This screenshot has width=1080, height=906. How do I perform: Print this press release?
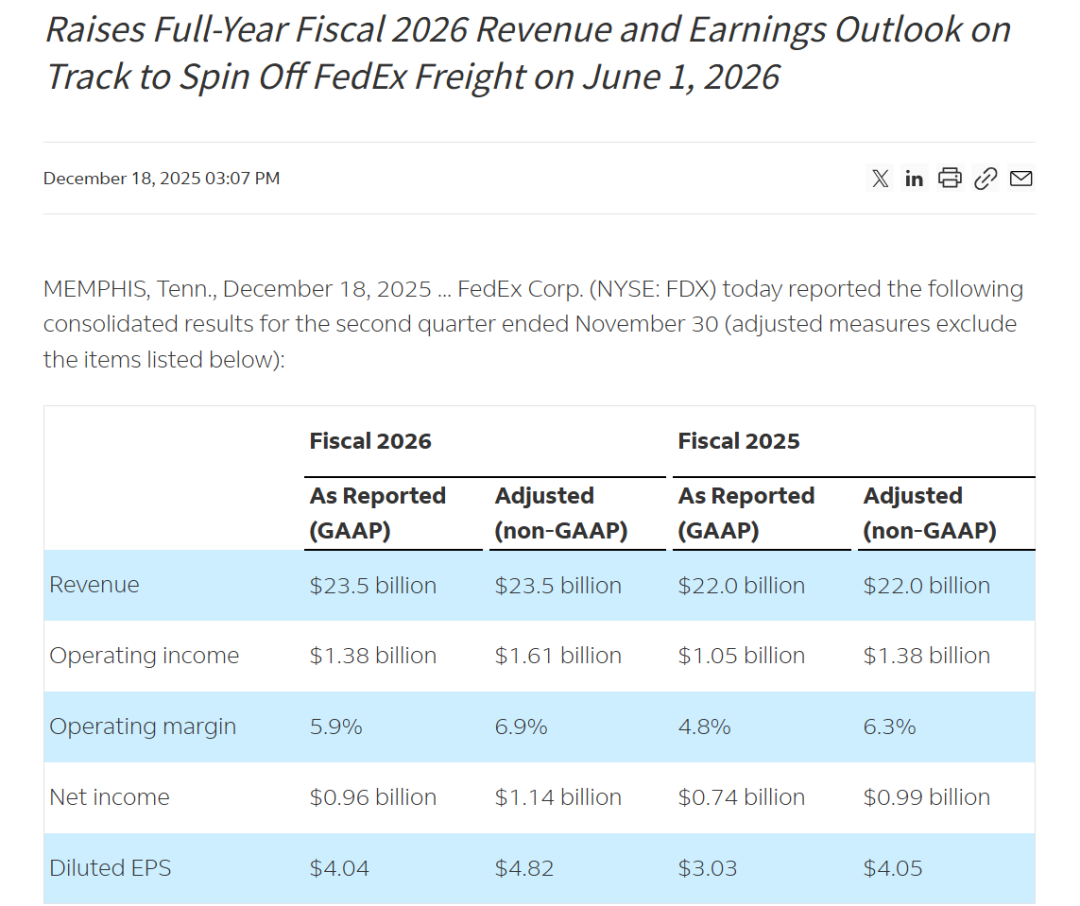(950, 179)
